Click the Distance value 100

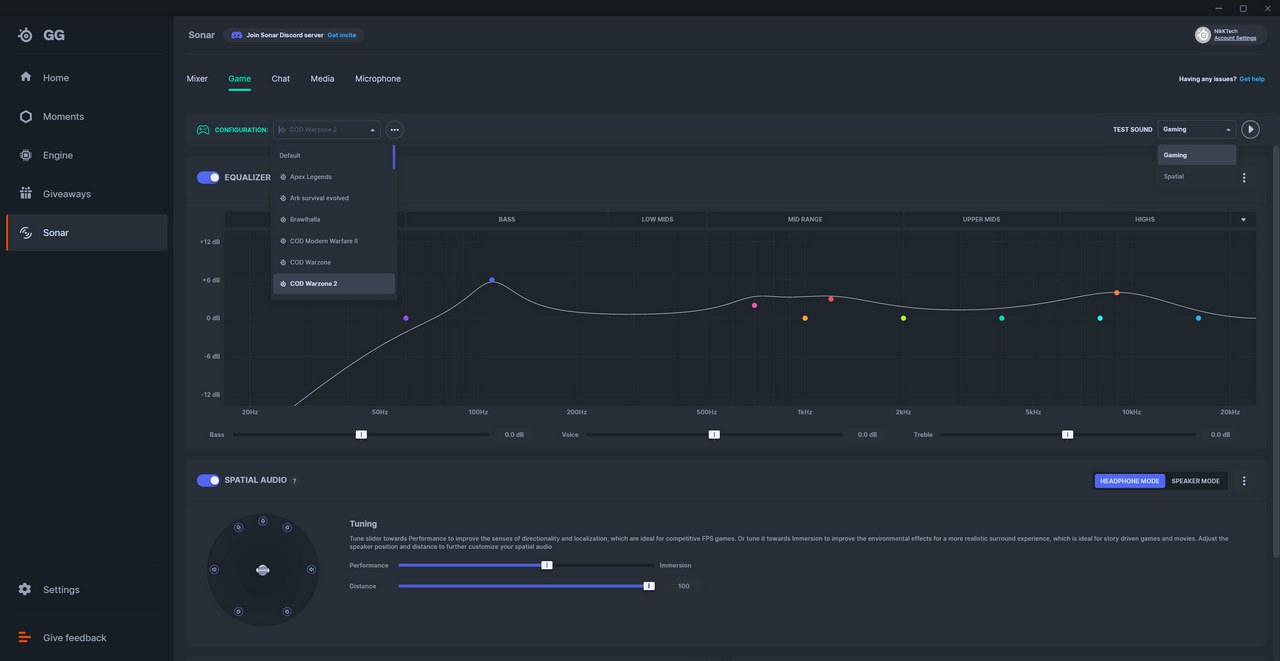point(684,586)
